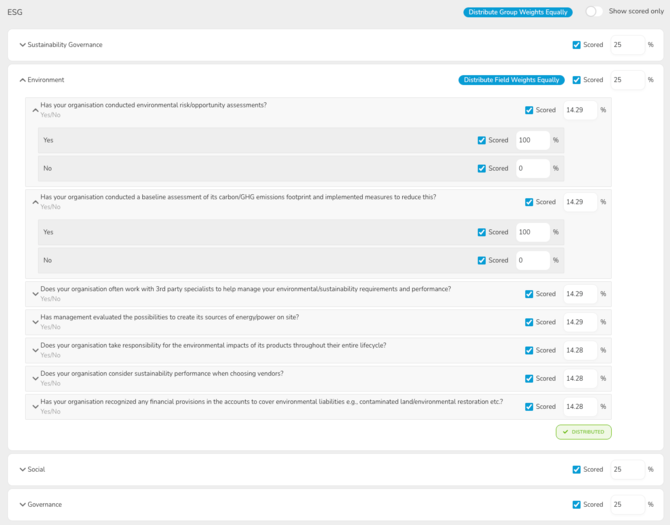
Task: Uncheck Scored for choosing vendors question
Action: 529,378
